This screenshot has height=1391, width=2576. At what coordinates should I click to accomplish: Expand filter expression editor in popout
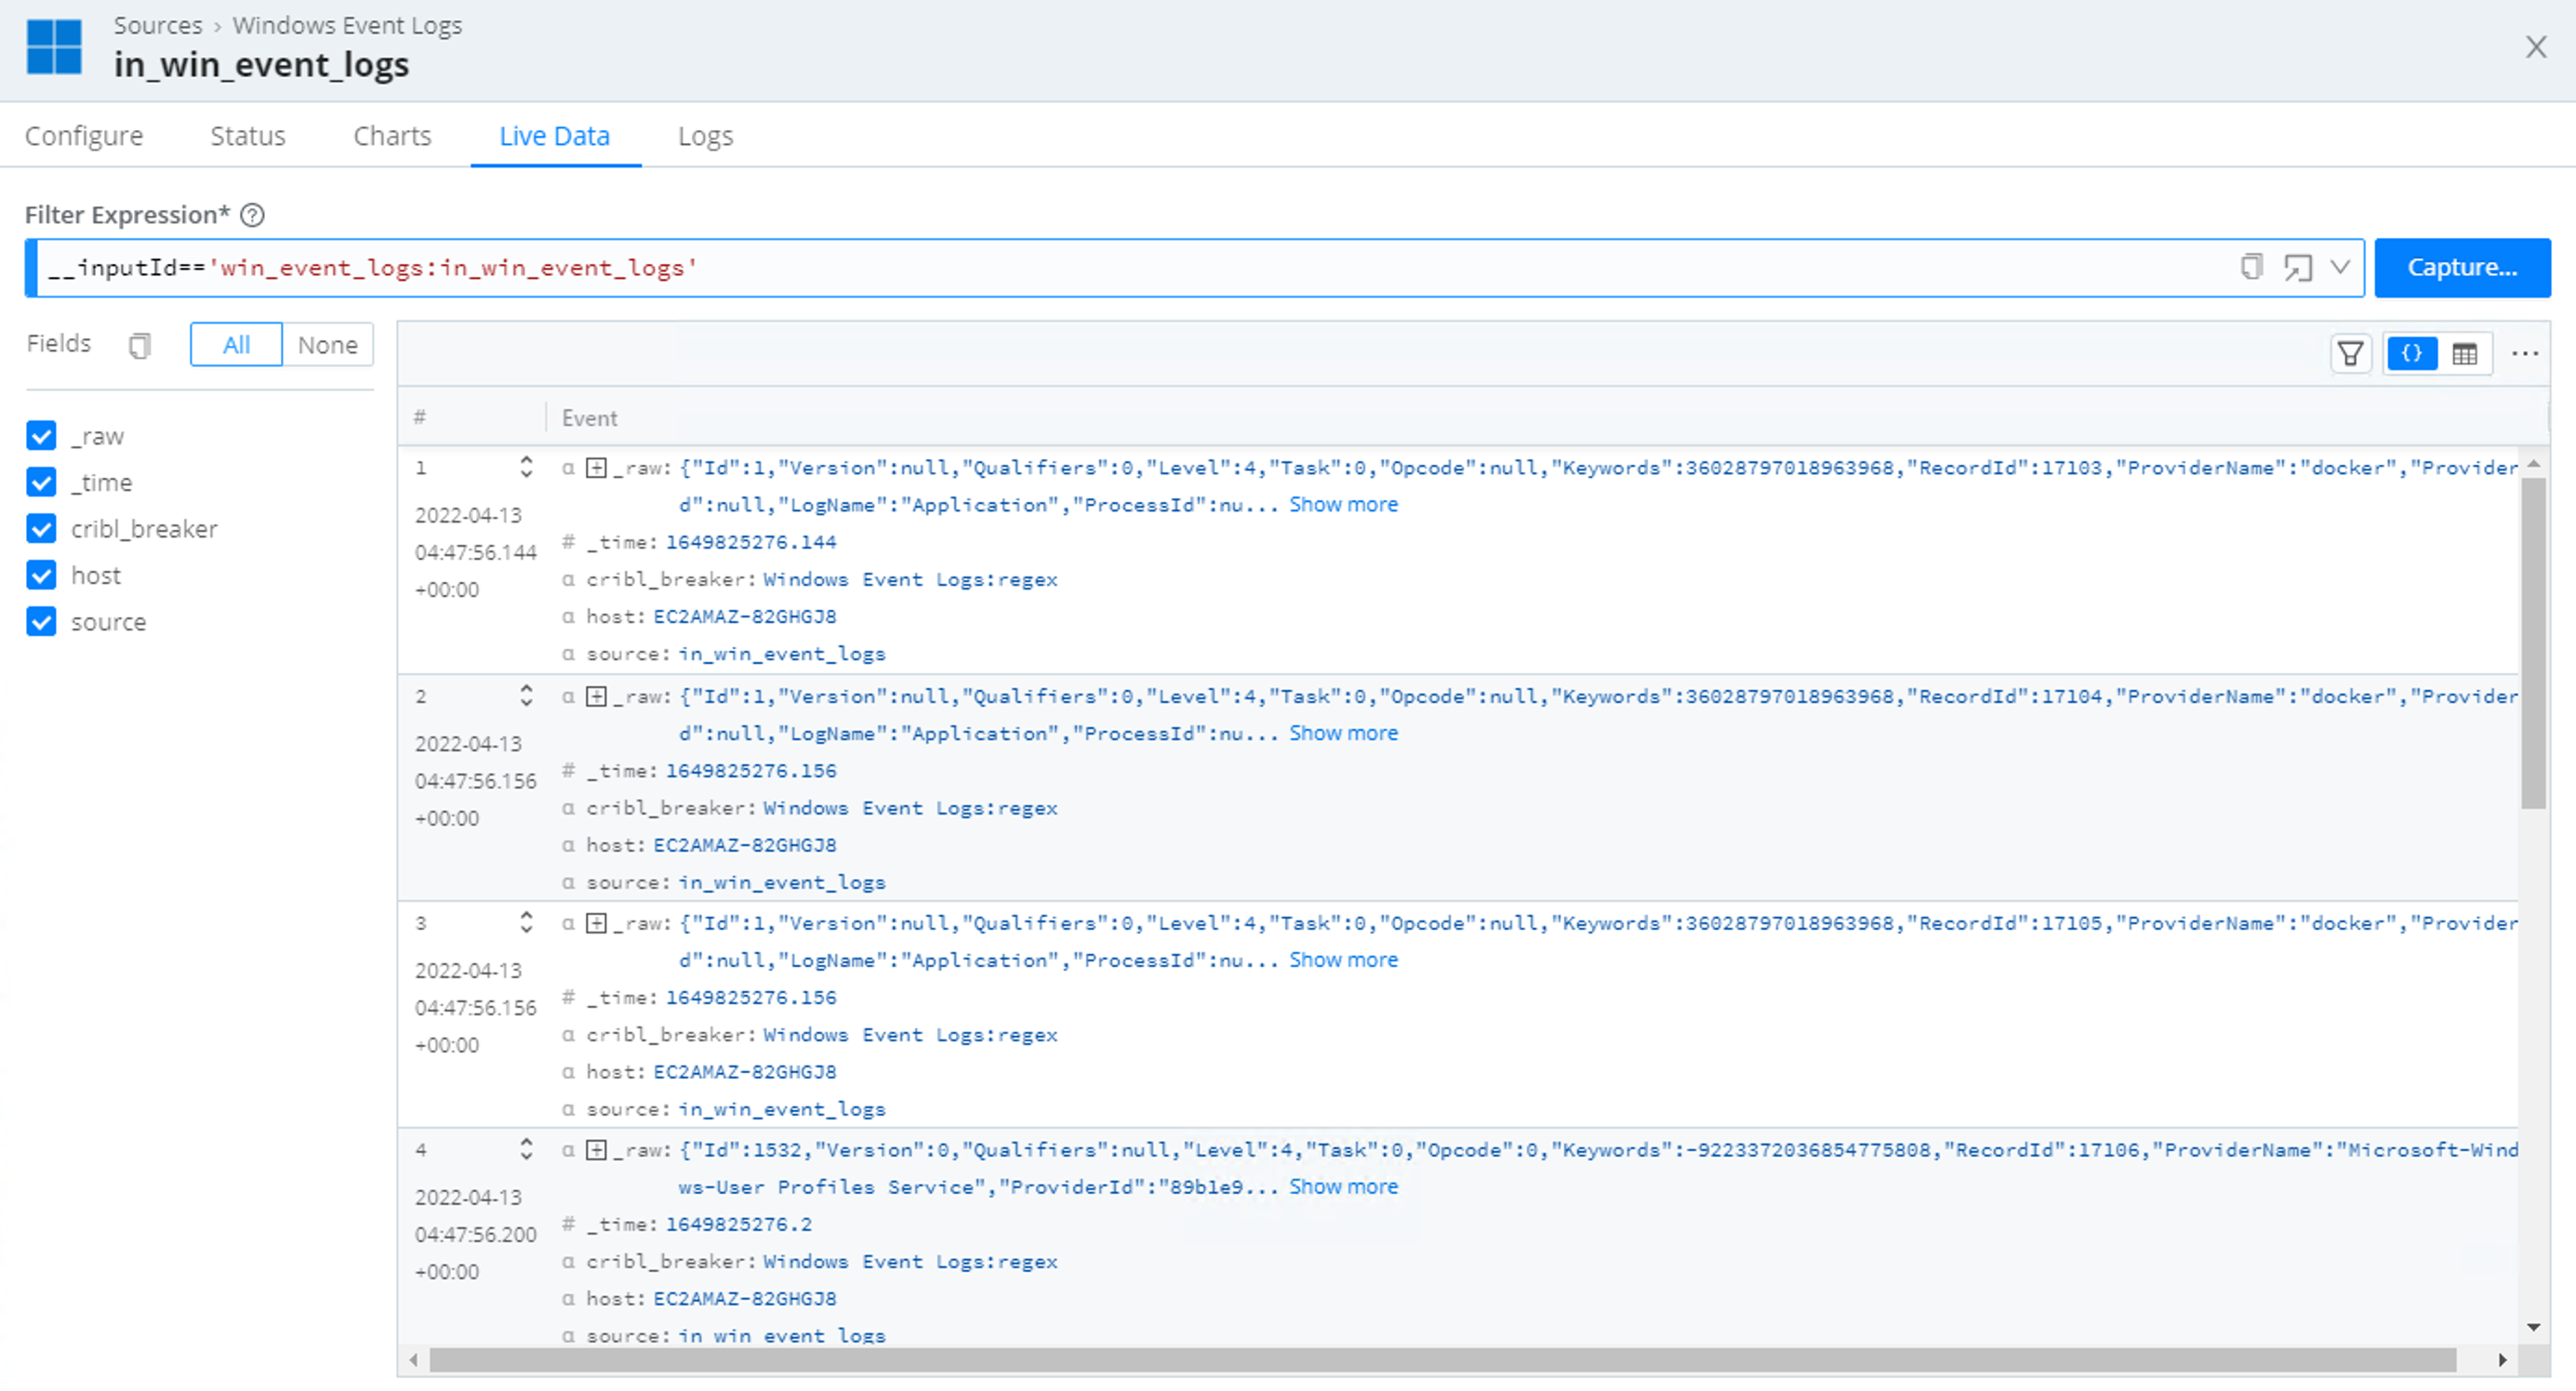[2297, 267]
